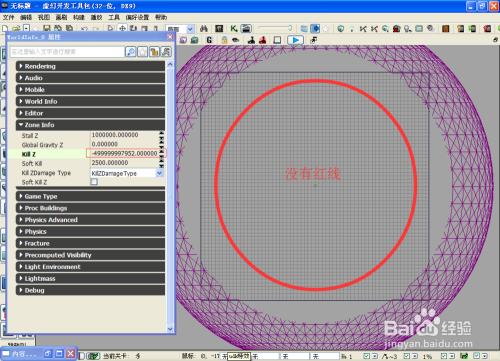Expand the Fracture category
The image size is (500, 361).
tap(90, 243)
